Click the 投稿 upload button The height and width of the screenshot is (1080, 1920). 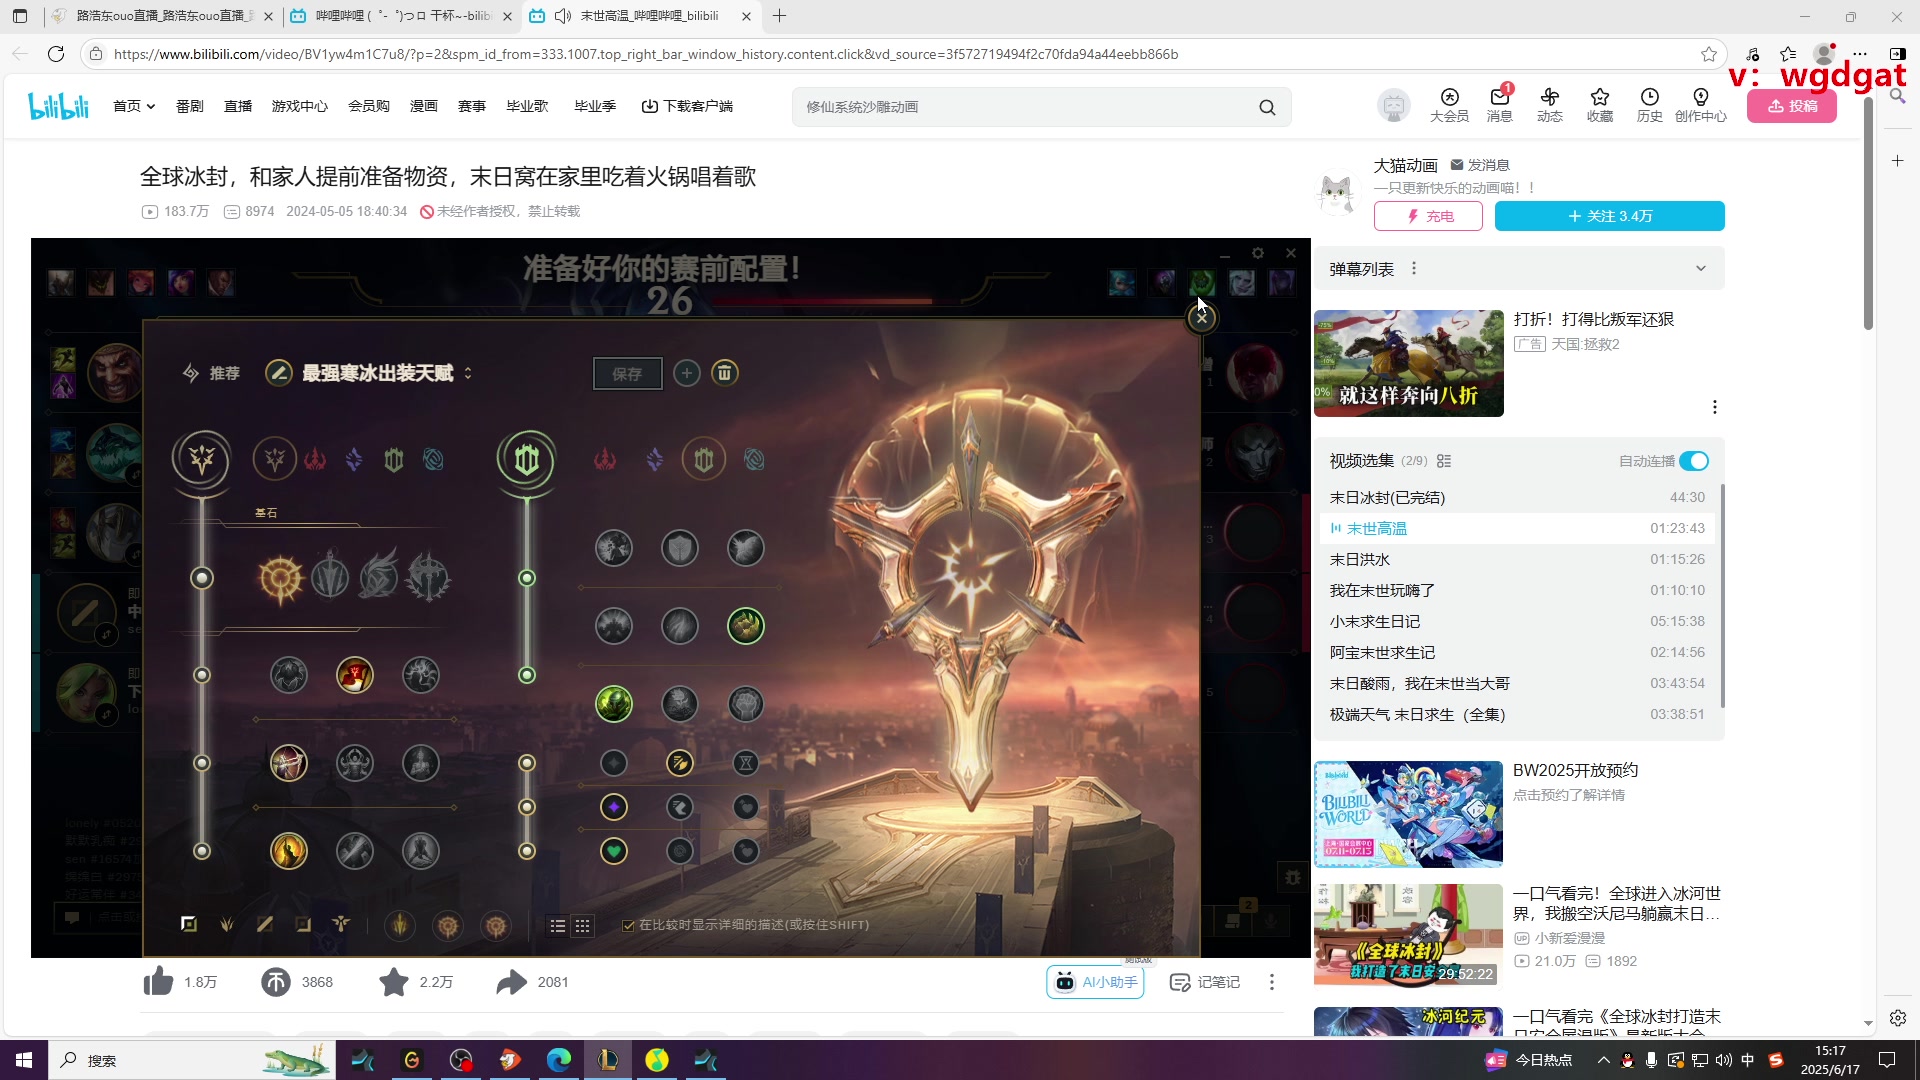coord(1791,106)
